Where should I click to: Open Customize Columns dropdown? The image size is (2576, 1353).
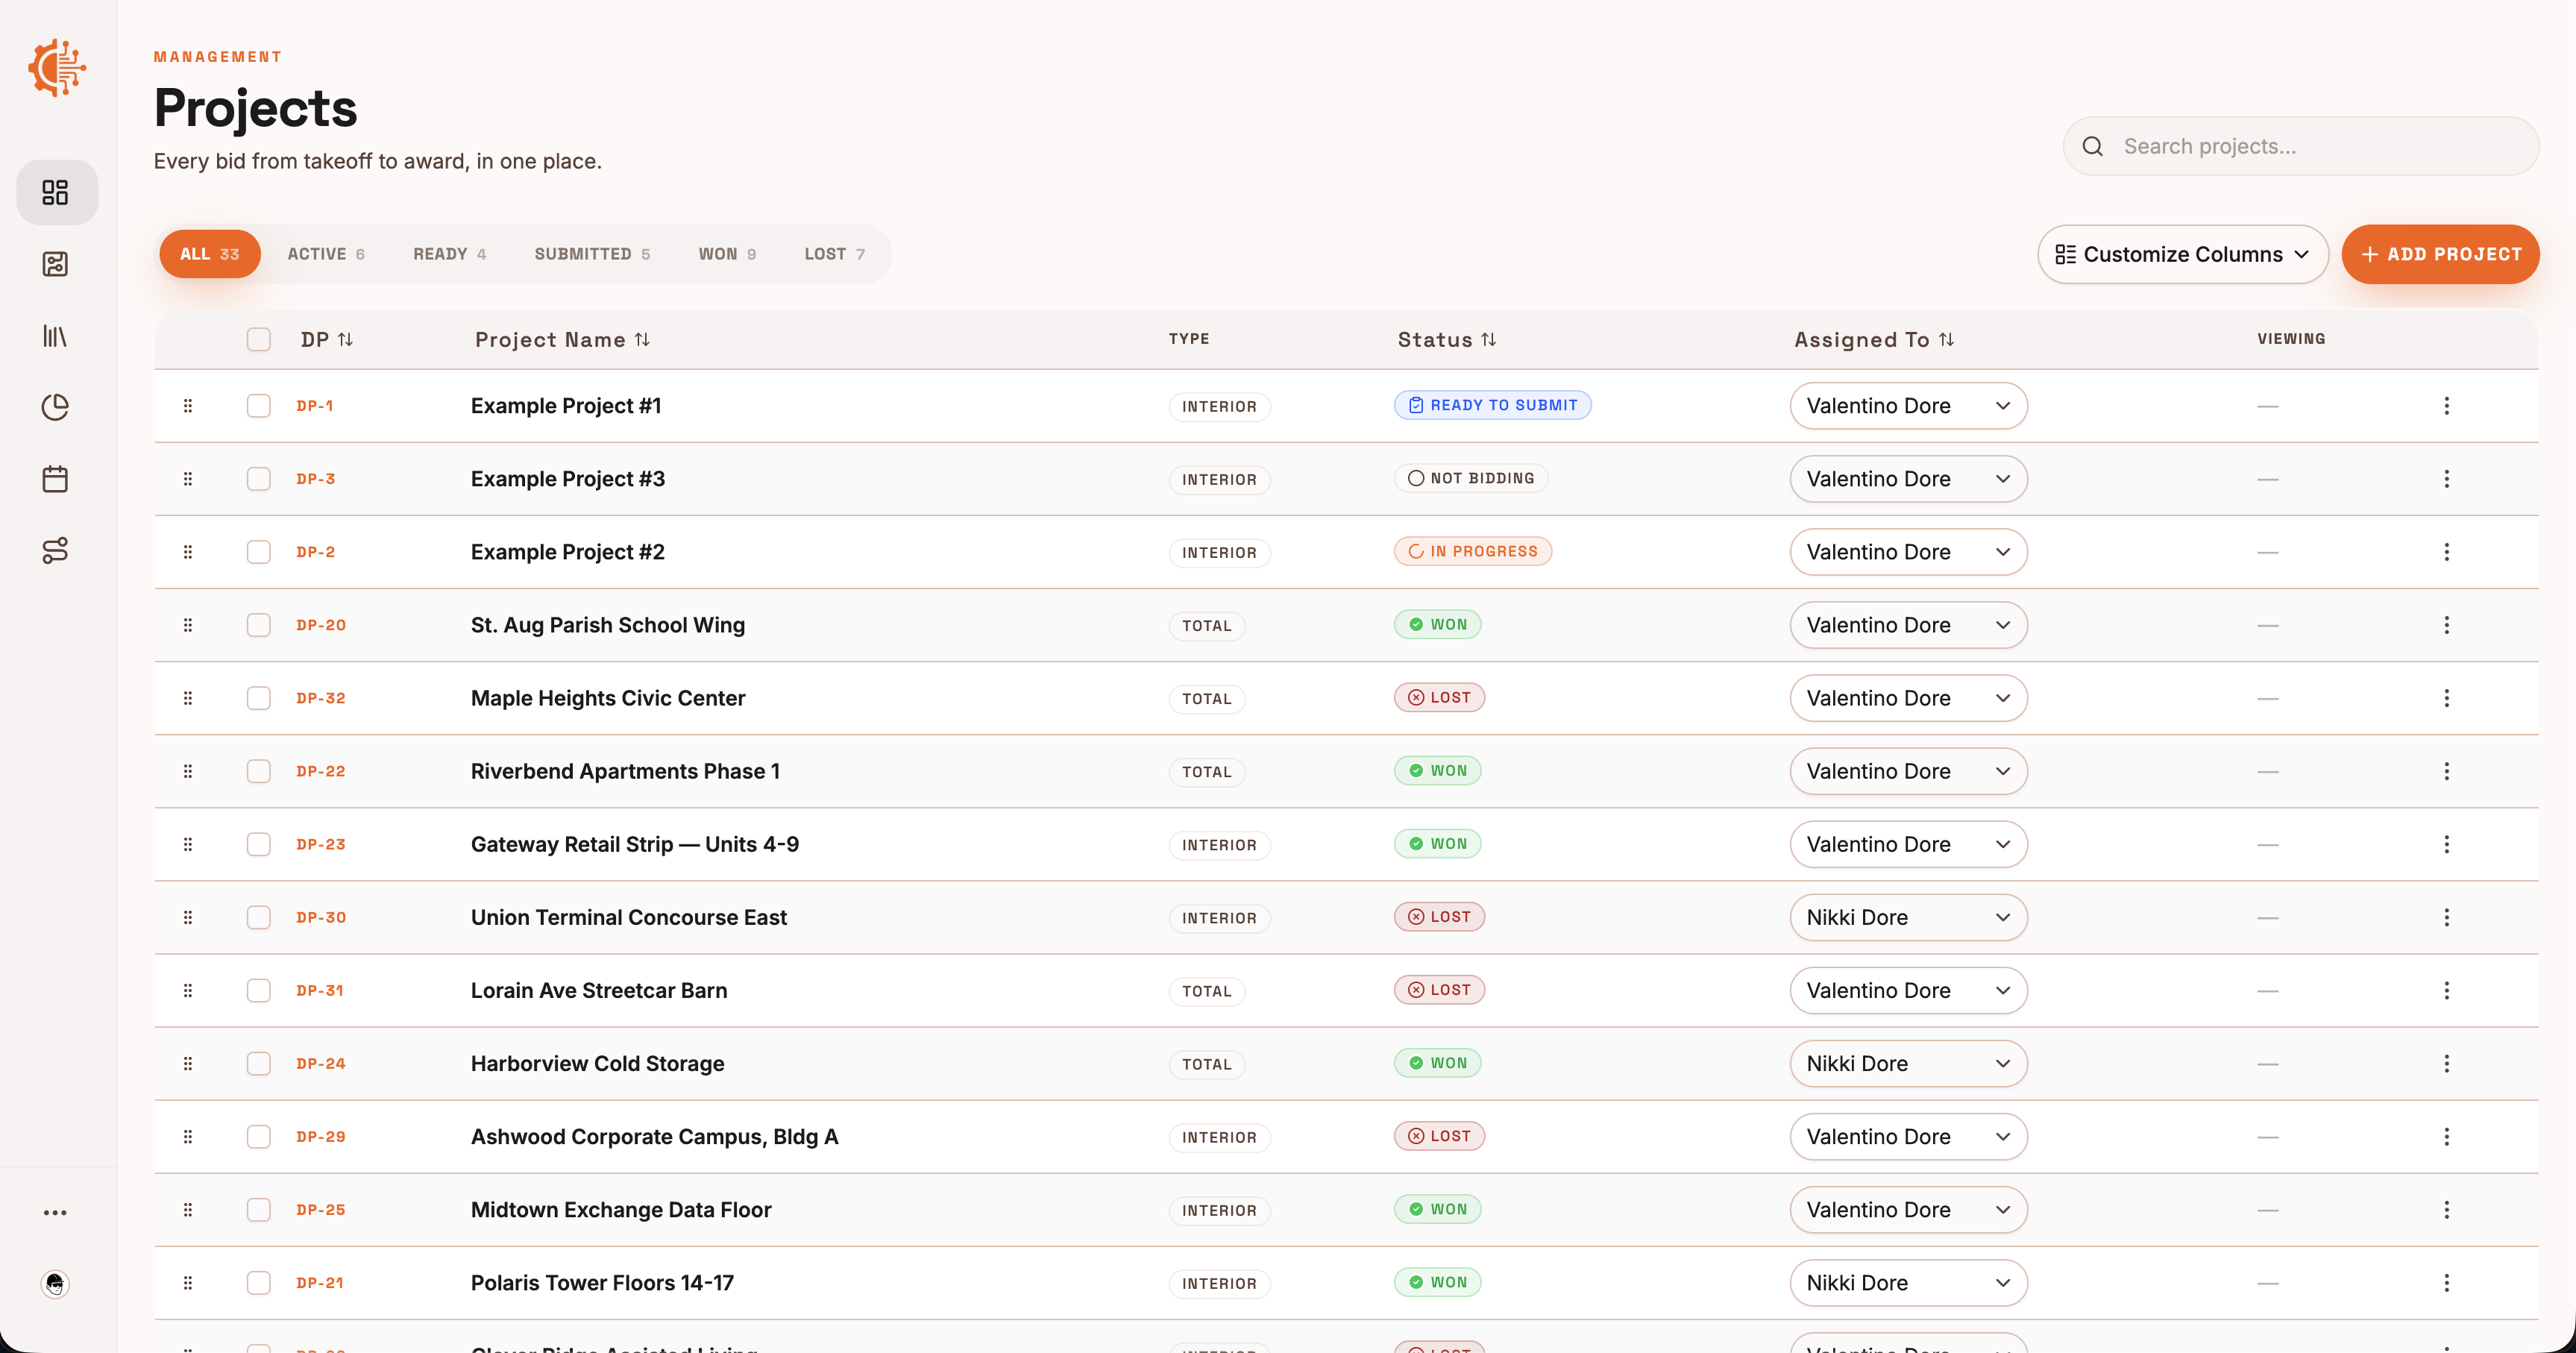2182,254
